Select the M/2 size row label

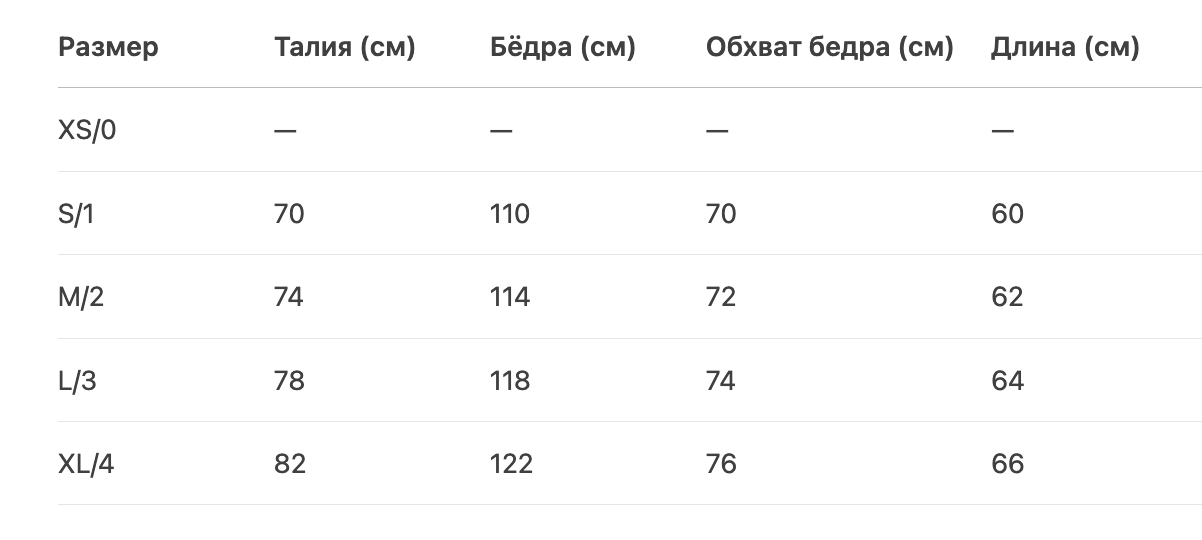click(x=81, y=297)
